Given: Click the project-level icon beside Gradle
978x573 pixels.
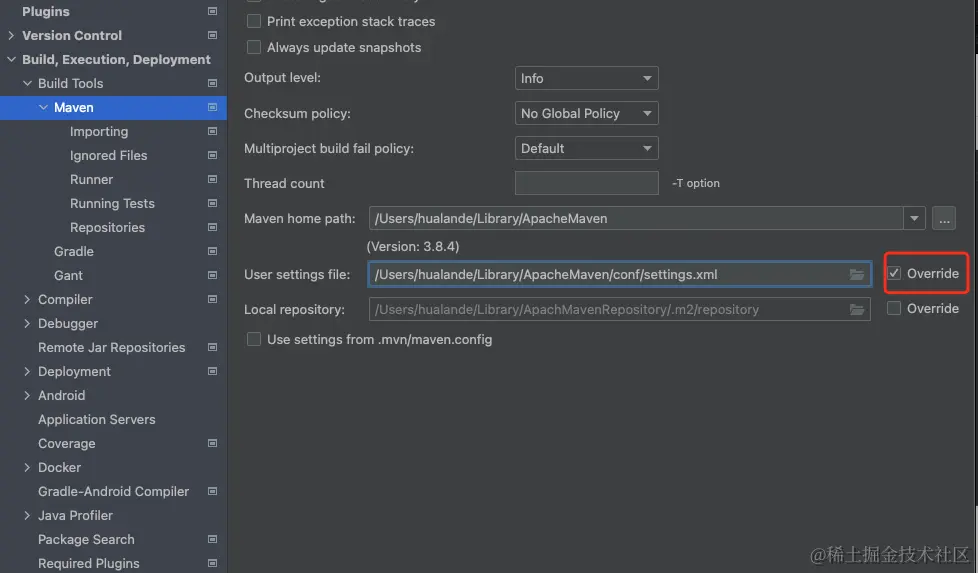Looking at the screenshot, I should point(212,251).
